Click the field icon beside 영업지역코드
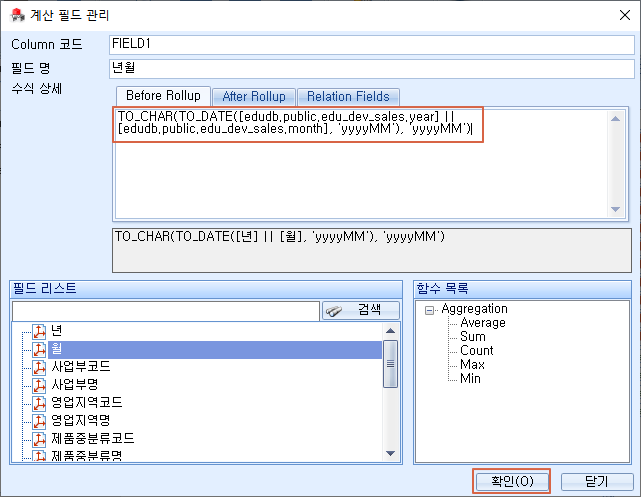 coord(39,403)
